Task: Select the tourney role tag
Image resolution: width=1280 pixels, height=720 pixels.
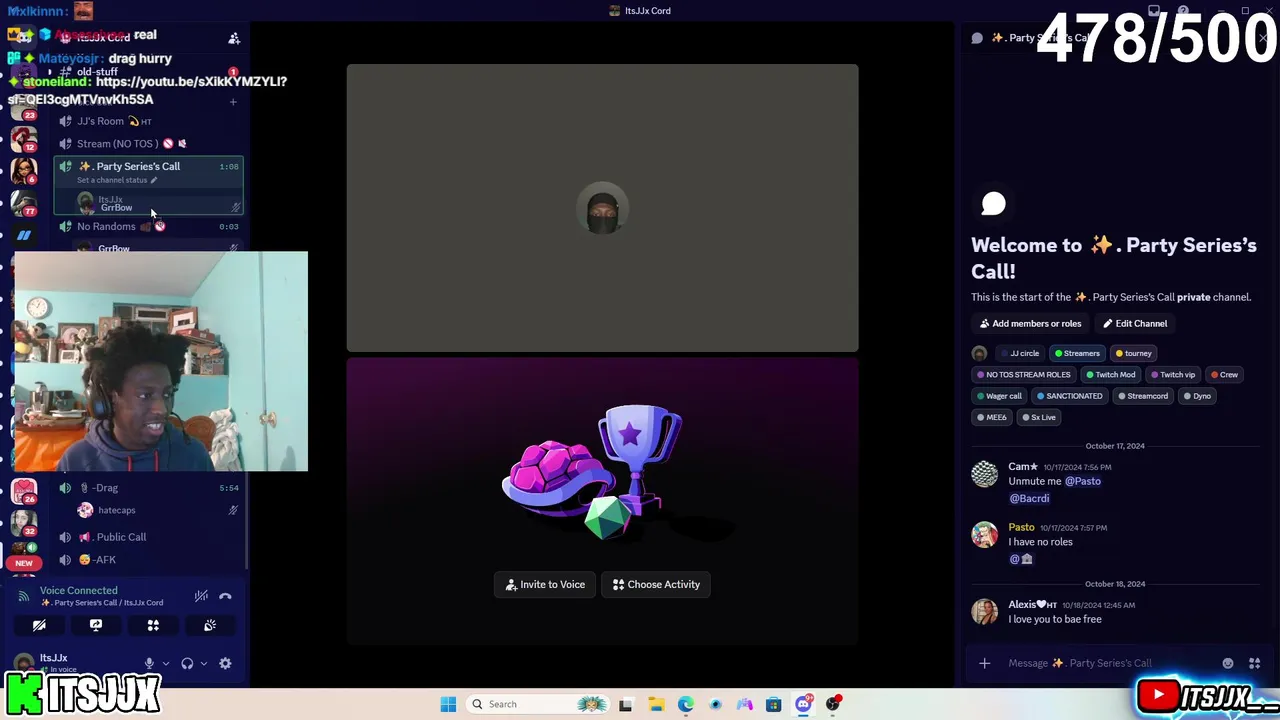Action: (x=1133, y=353)
